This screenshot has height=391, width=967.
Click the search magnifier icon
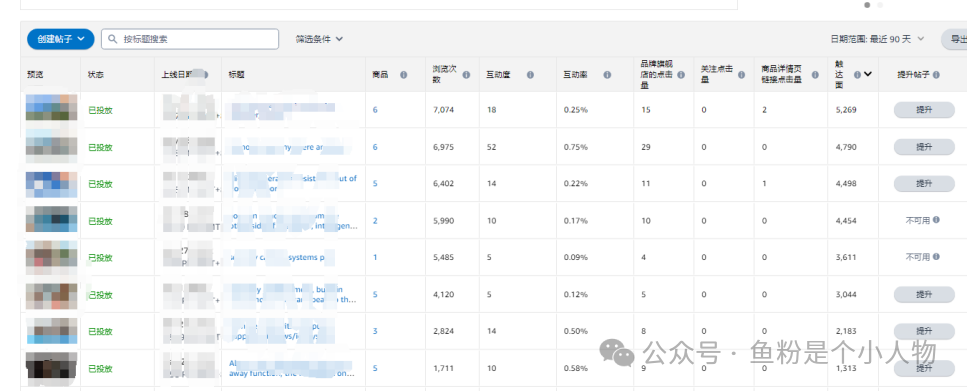point(113,39)
